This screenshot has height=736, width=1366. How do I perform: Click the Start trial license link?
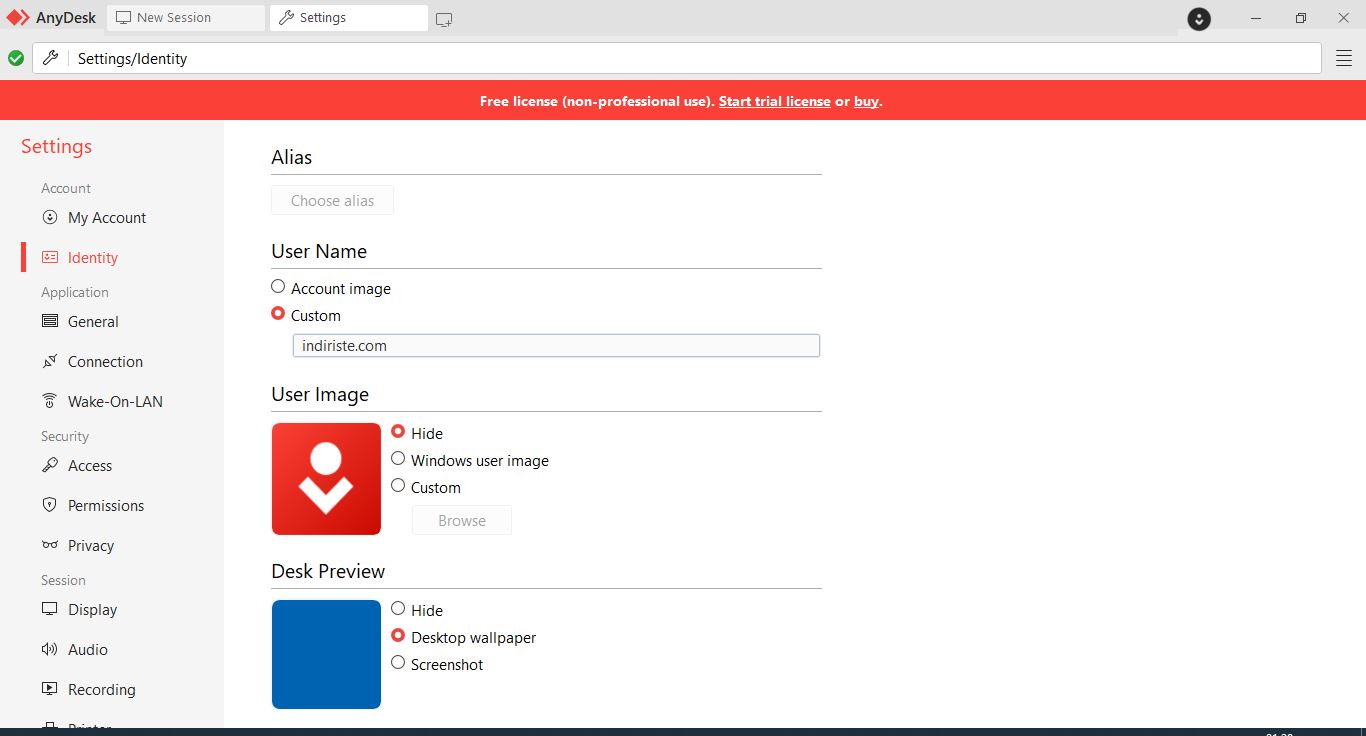774,101
